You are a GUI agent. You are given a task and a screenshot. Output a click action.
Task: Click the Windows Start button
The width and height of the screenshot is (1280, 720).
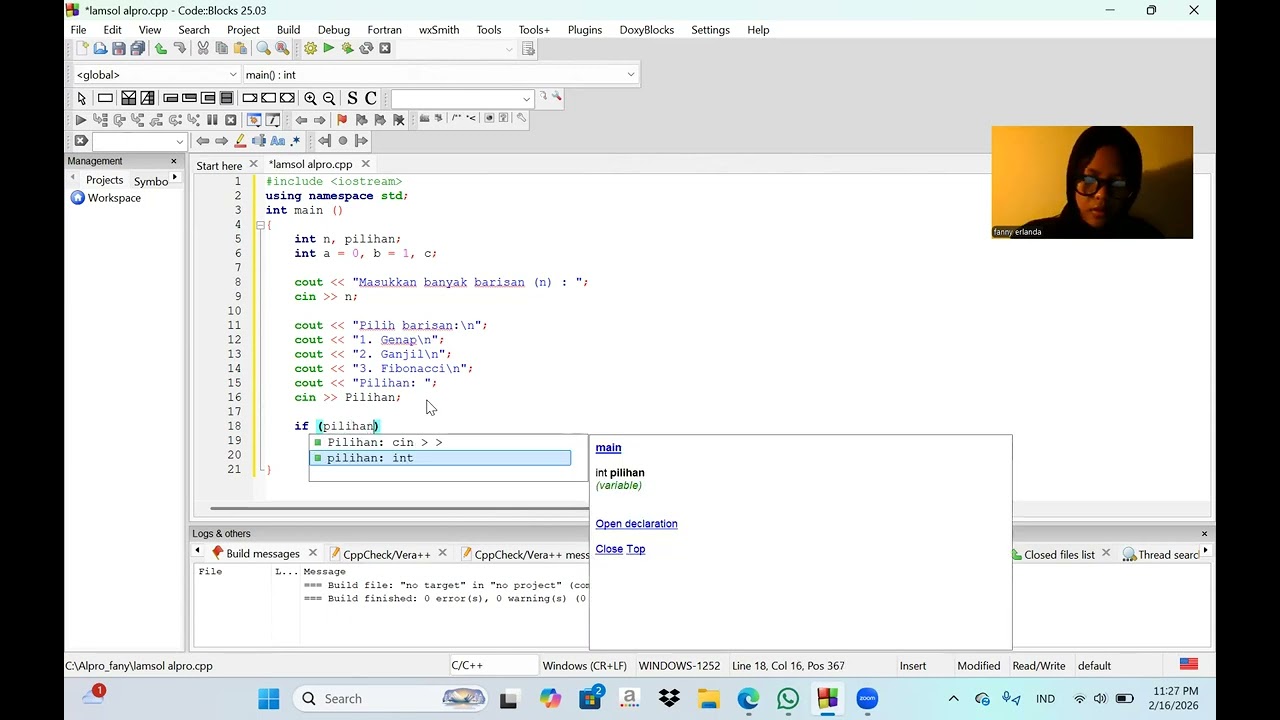point(269,698)
